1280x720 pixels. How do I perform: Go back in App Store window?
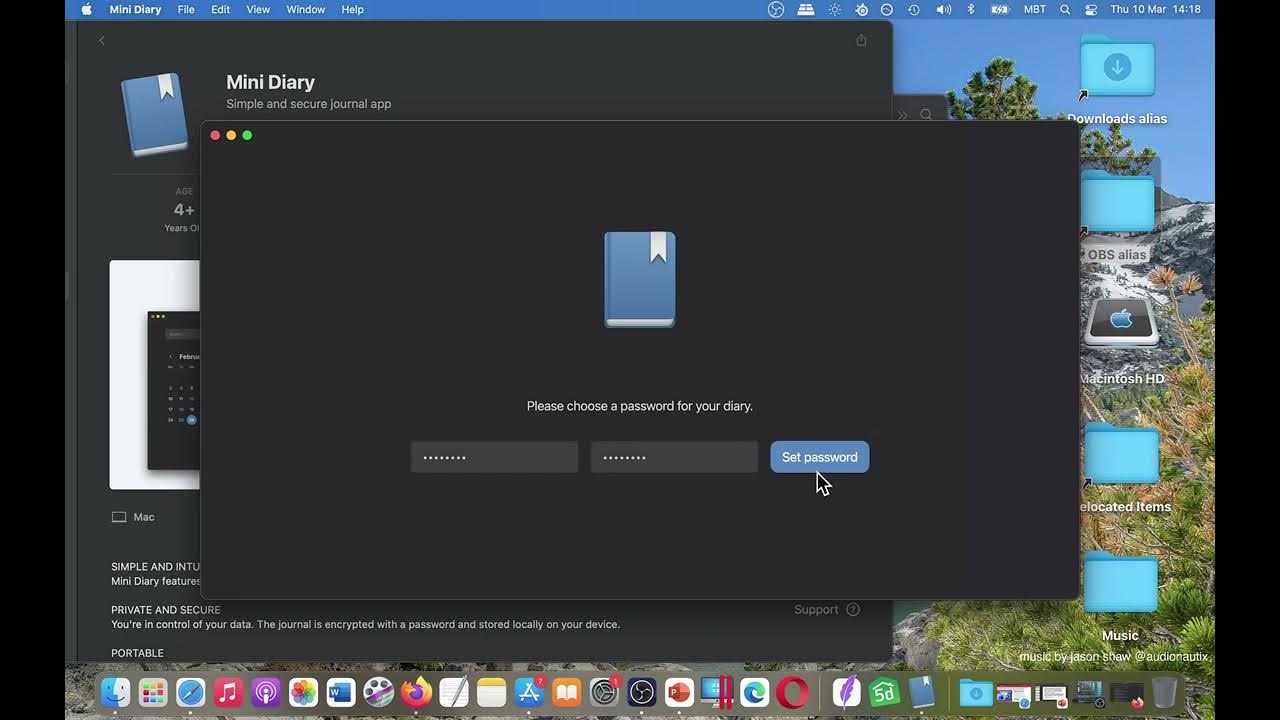101,40
